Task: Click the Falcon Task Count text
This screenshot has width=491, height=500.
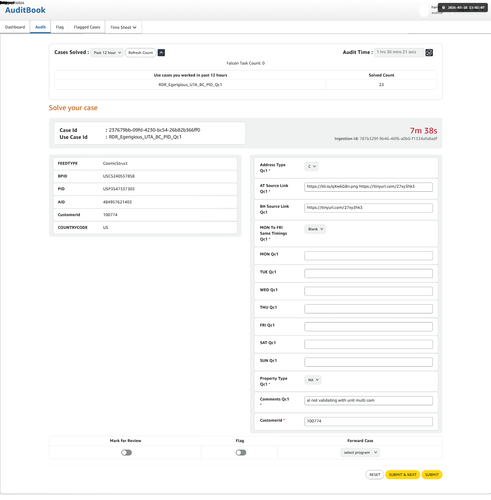Action: (x=246, y=63)
